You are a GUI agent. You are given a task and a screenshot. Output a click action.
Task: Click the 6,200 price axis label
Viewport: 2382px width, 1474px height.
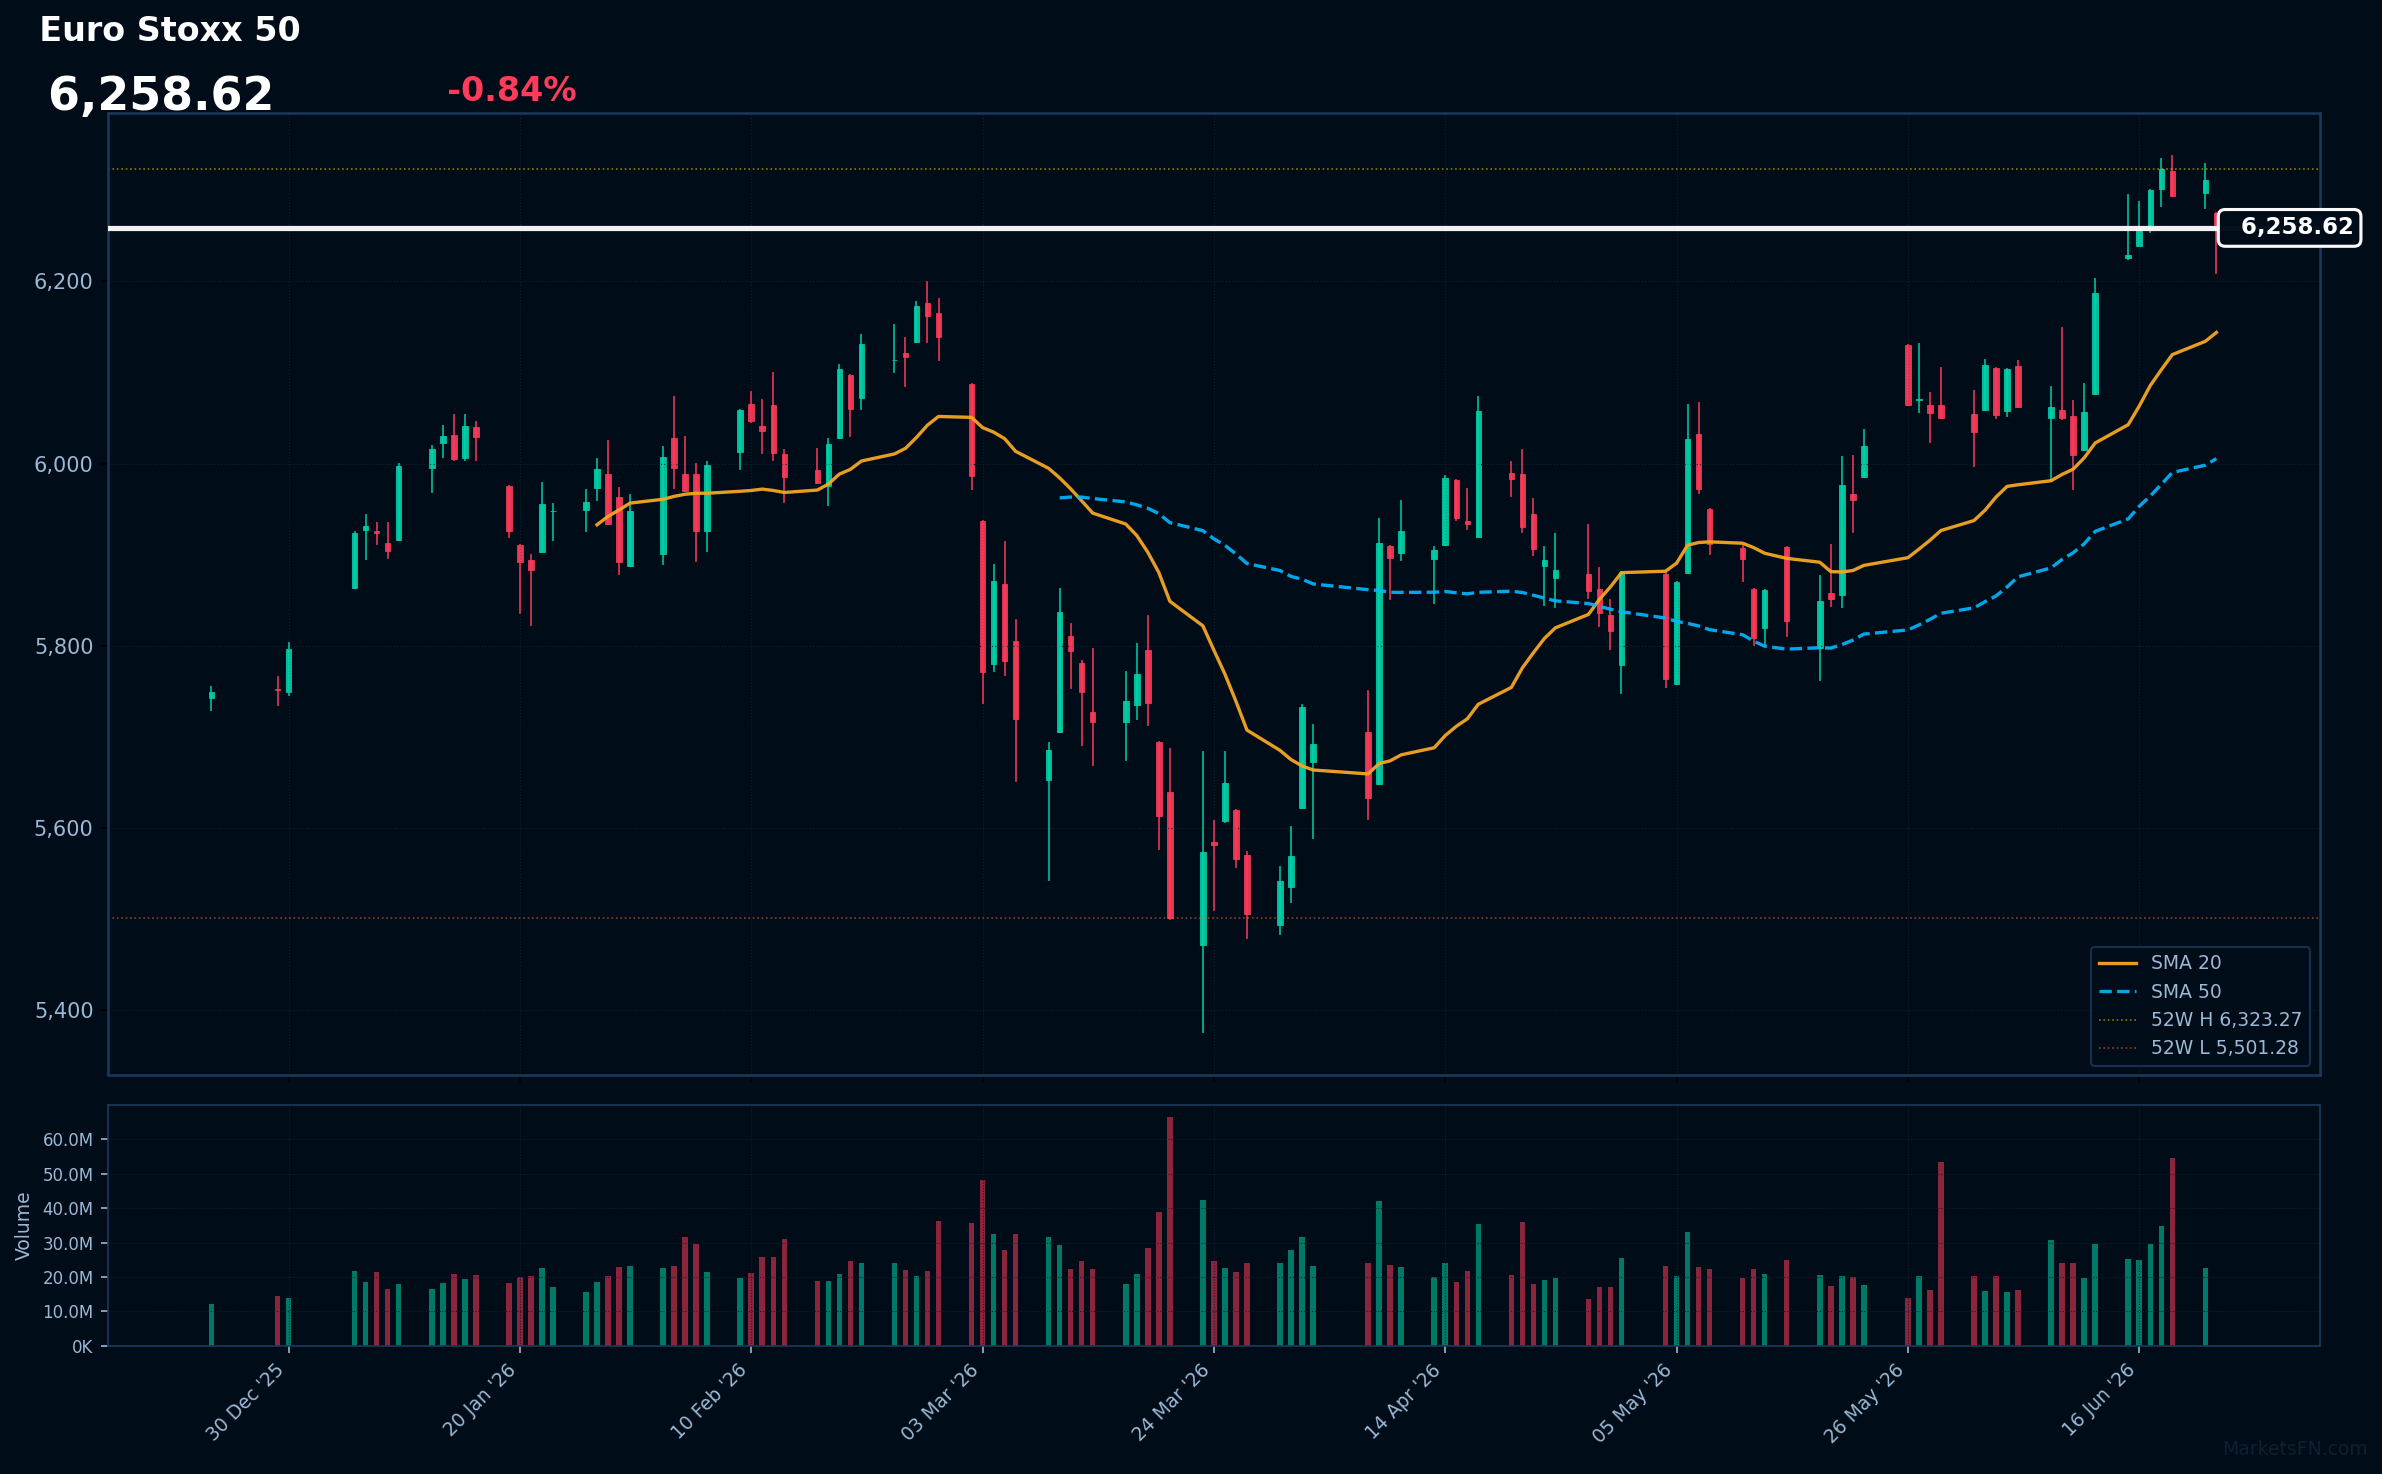[64, 282]
